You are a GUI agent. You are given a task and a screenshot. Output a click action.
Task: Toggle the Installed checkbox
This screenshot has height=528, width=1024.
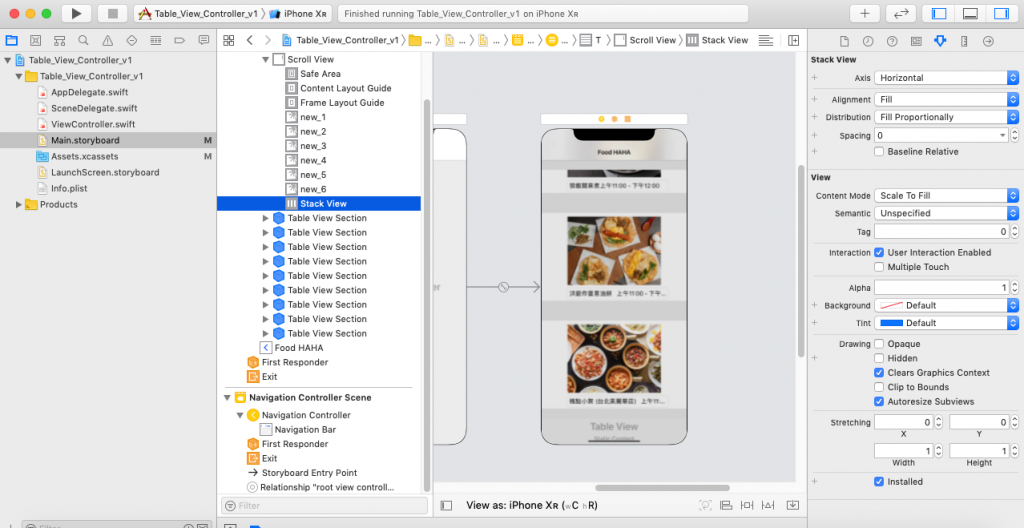point(879,482)
